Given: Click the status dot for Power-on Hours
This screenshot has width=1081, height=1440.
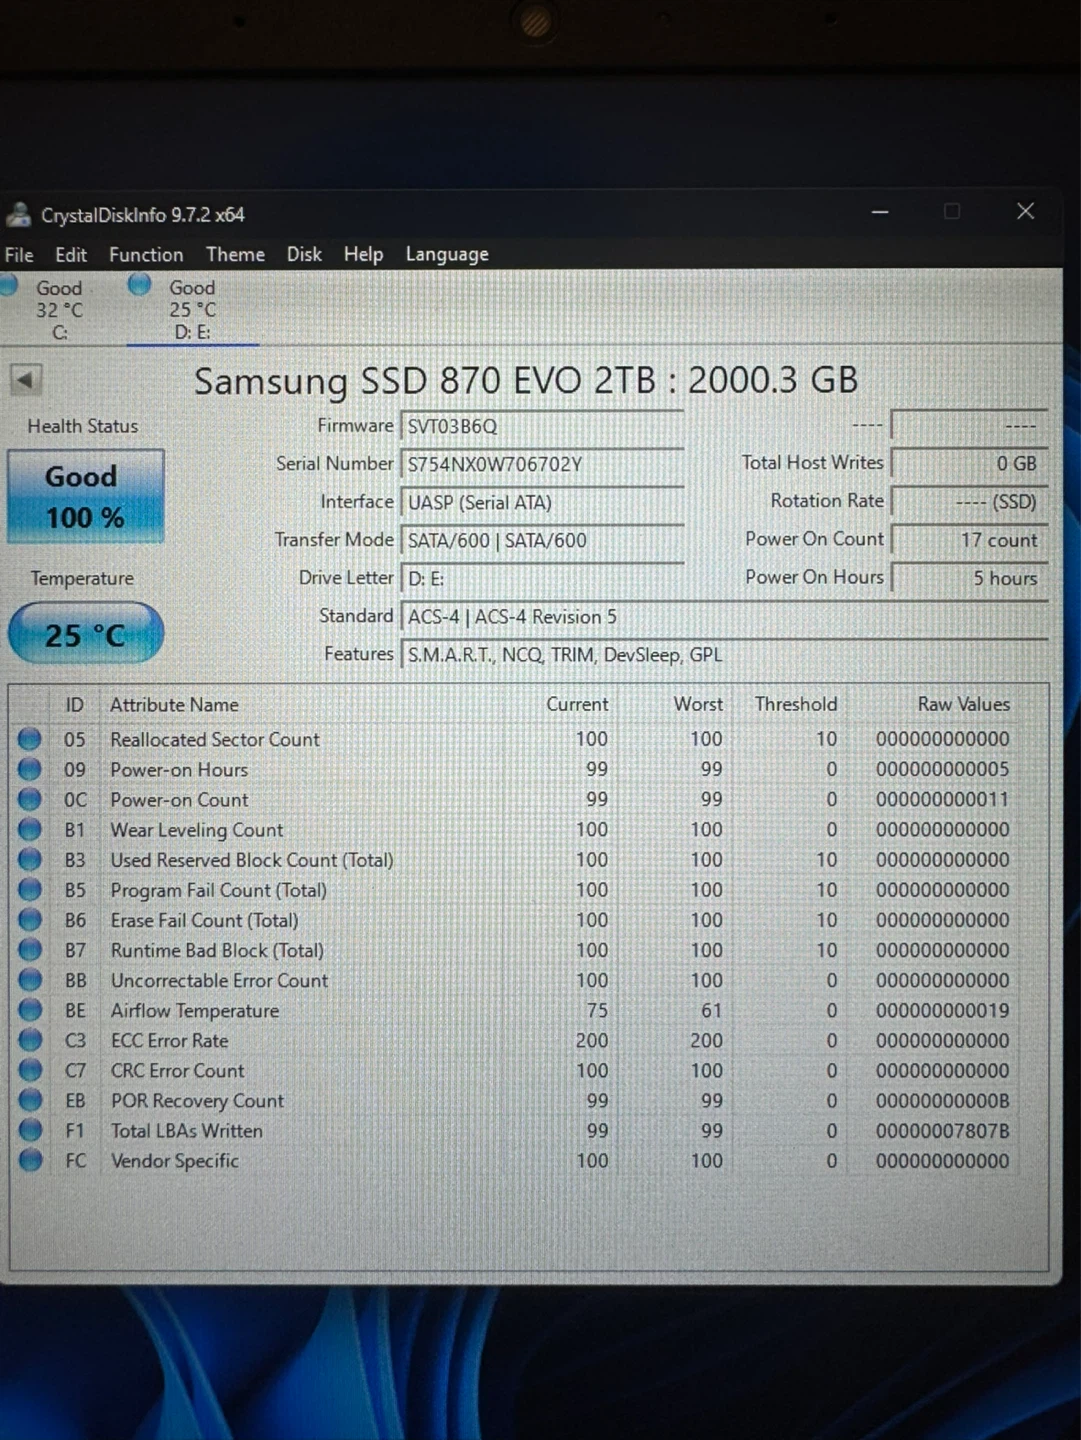Looking at the screenshot, I should tap(30, 769).
